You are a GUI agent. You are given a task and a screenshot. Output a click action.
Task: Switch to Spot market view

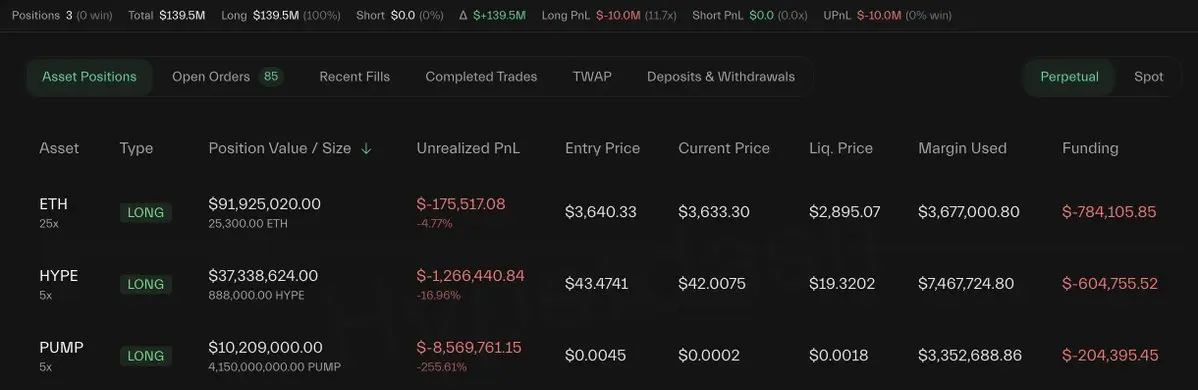point(1148,76)
